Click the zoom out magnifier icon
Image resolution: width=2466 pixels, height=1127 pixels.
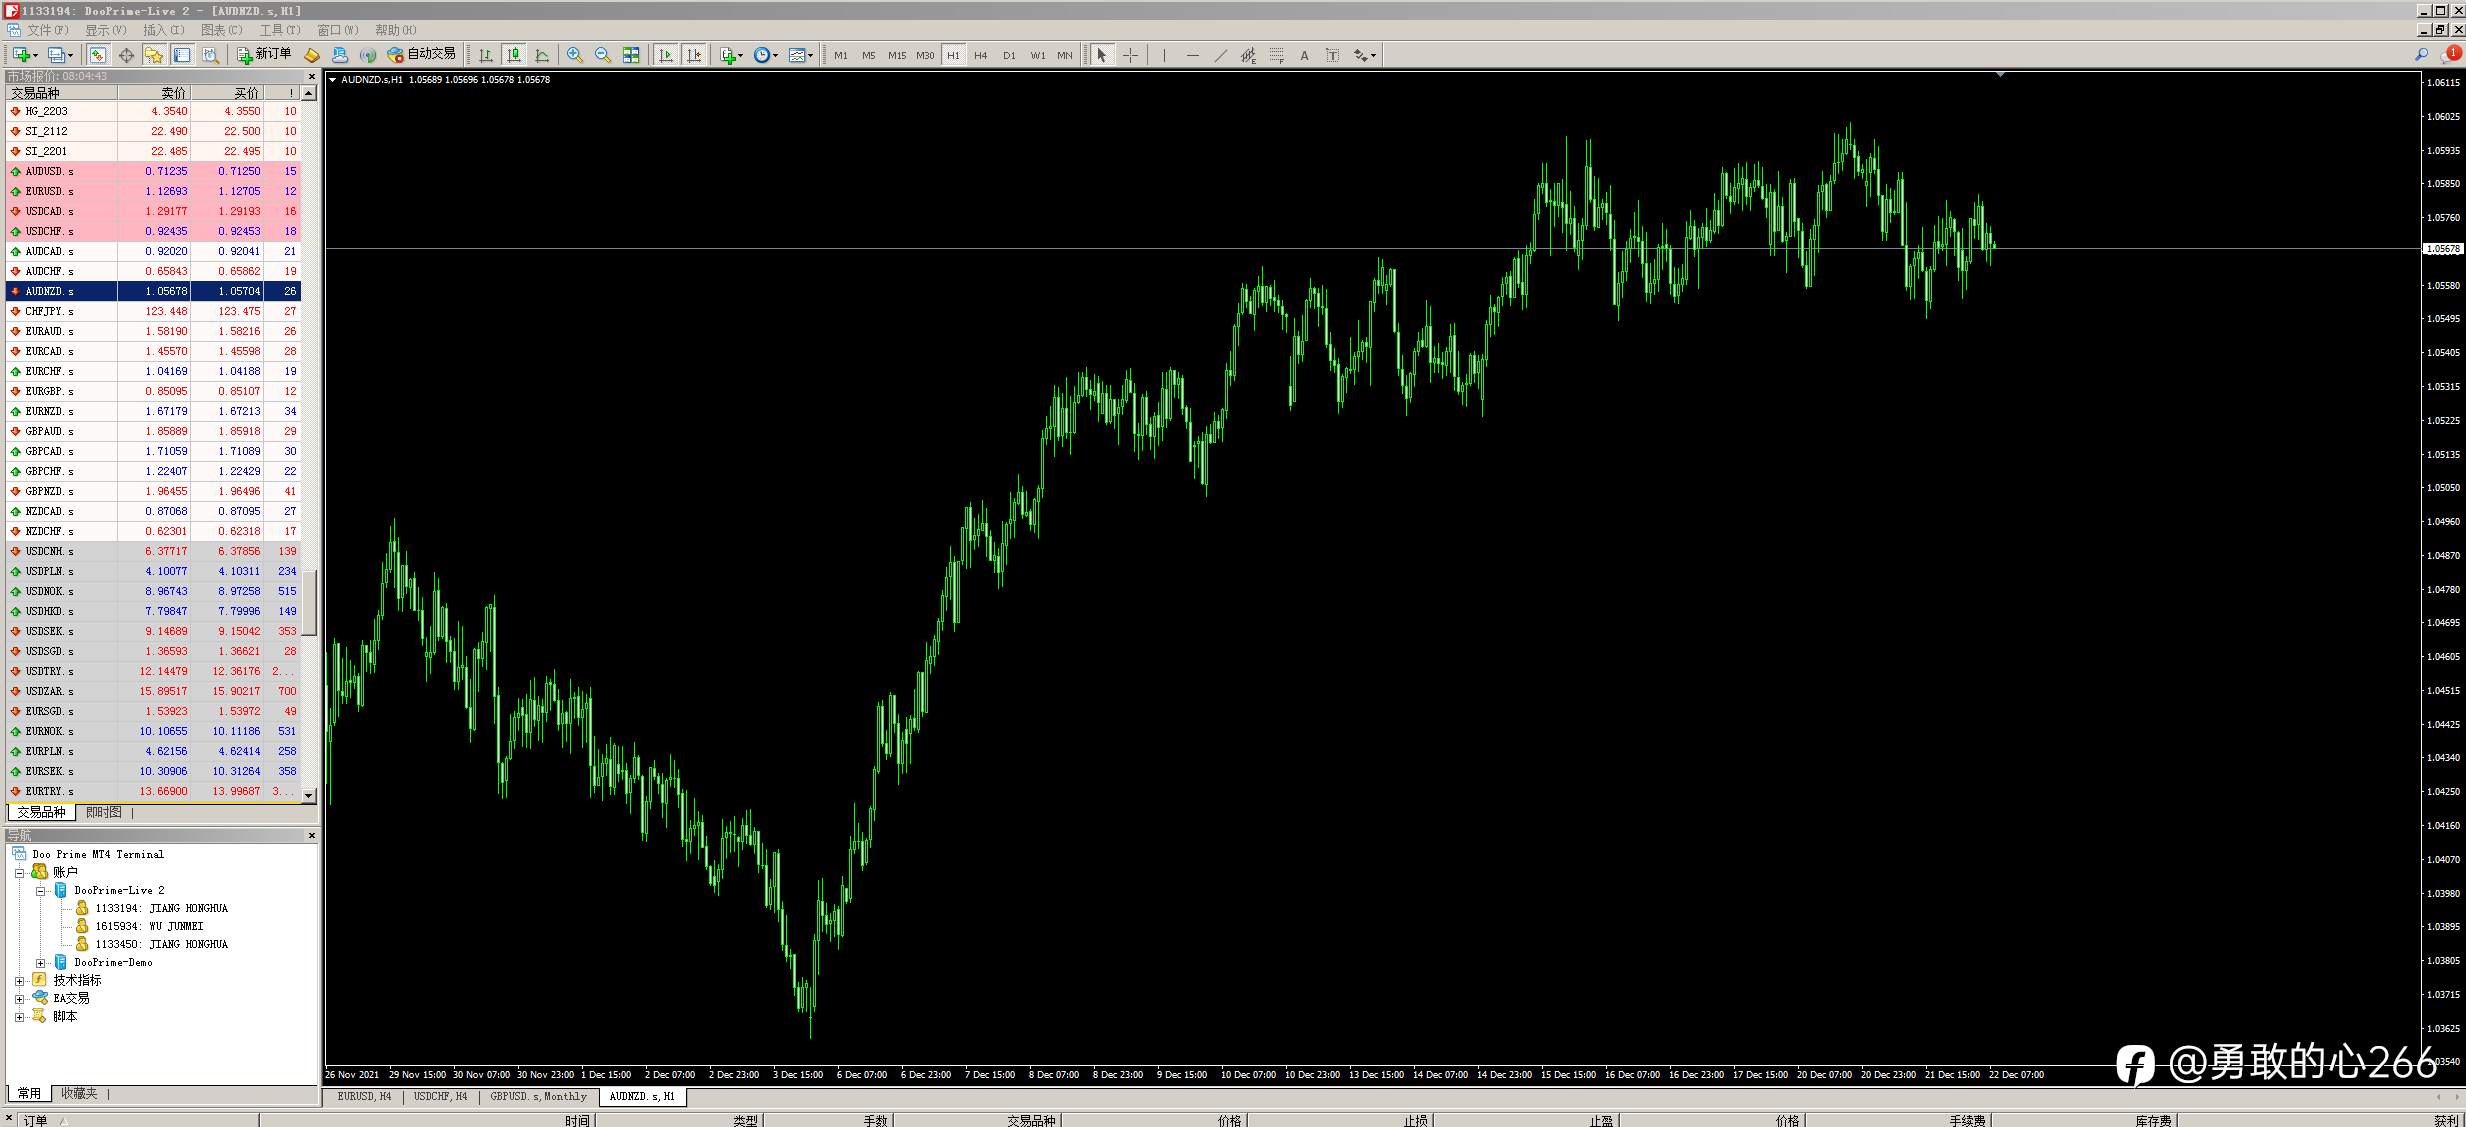pos(603,55)
